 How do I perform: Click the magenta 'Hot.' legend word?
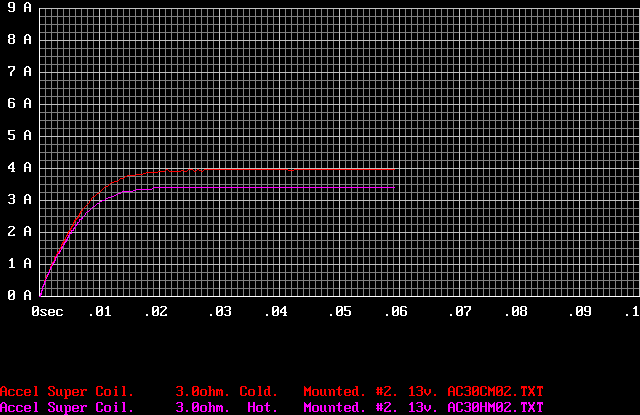tap(262, 408)
